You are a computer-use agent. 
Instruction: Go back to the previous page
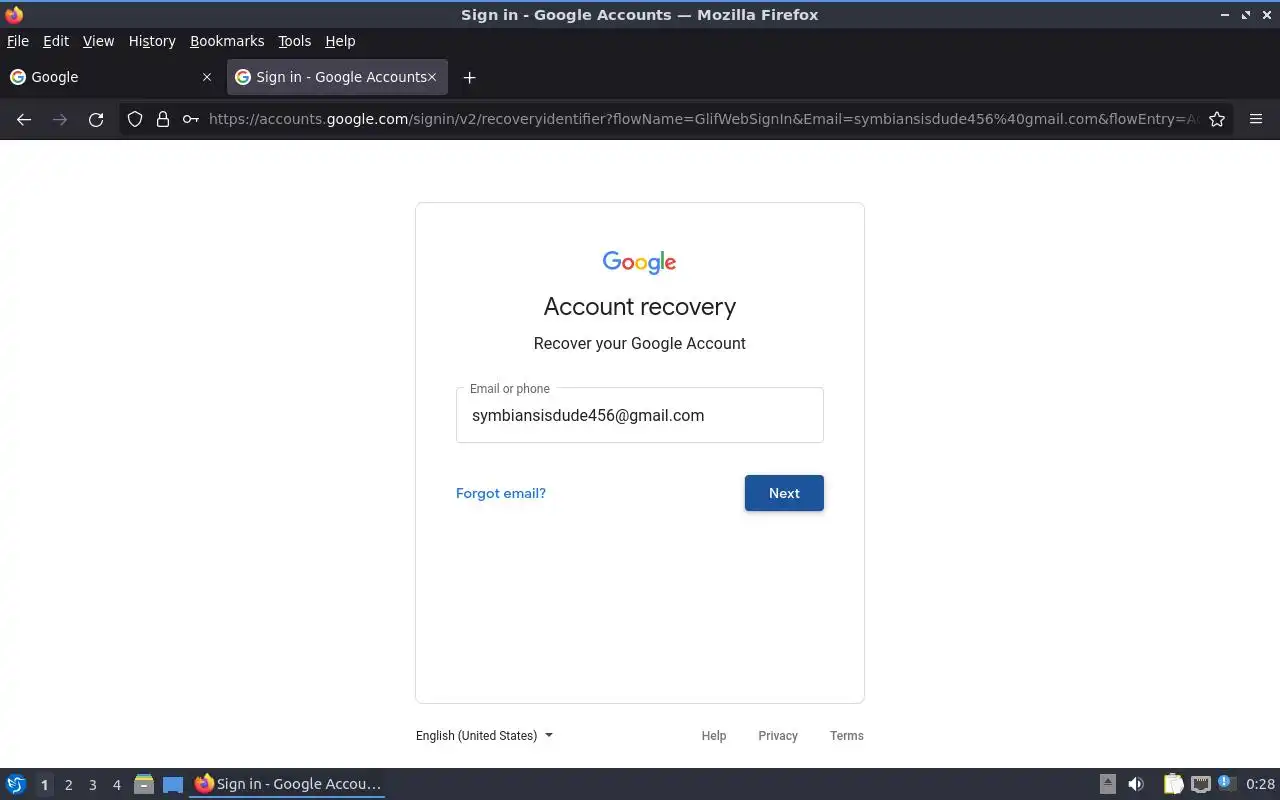coord(24,119)
